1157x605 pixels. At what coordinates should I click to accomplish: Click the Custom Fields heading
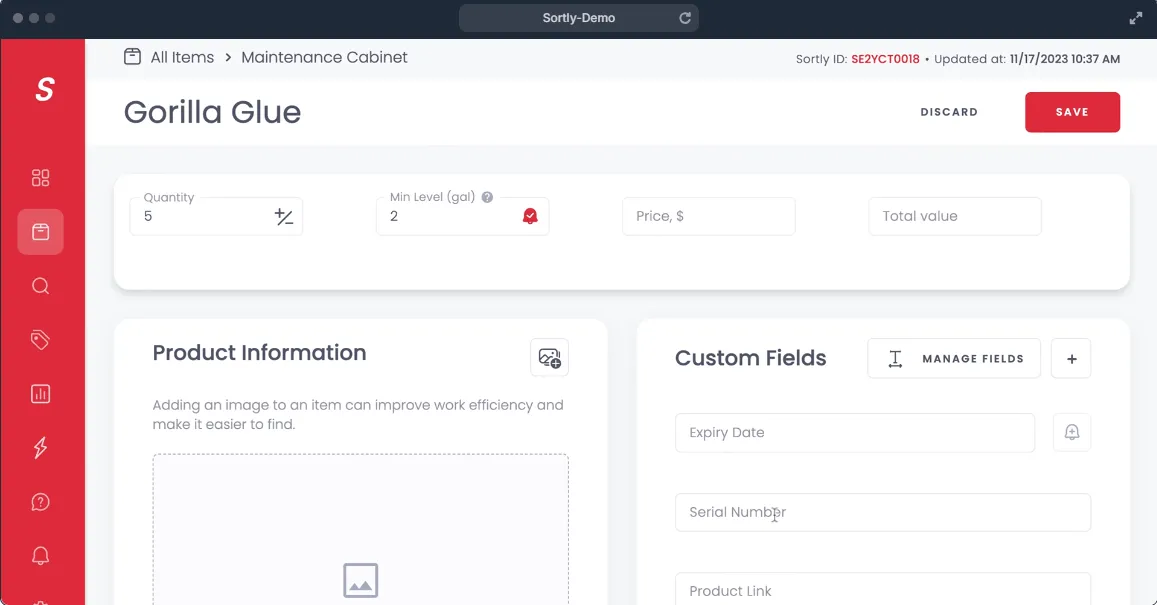pos(750,358)
